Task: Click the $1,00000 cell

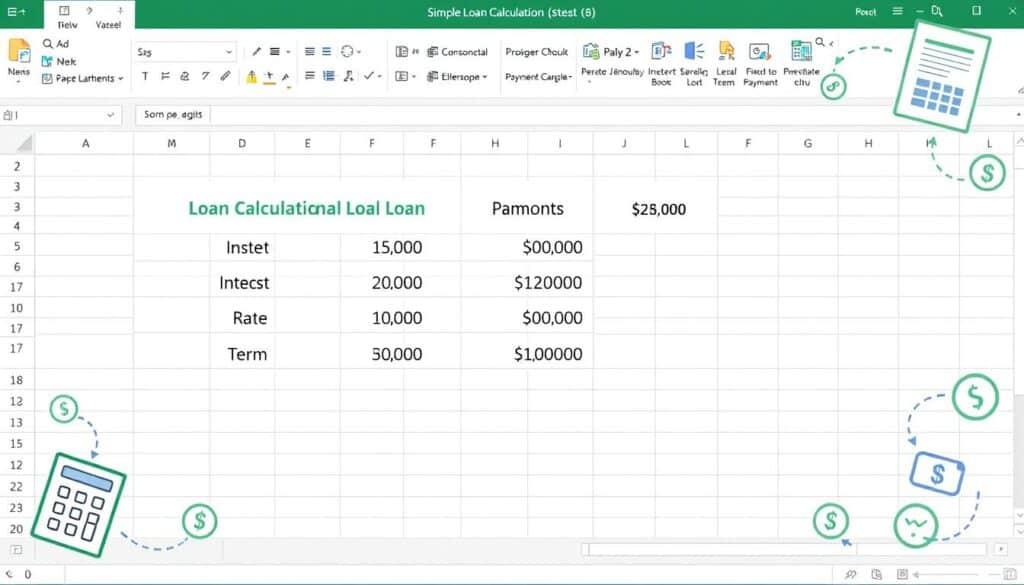Action: coord(548,354)
